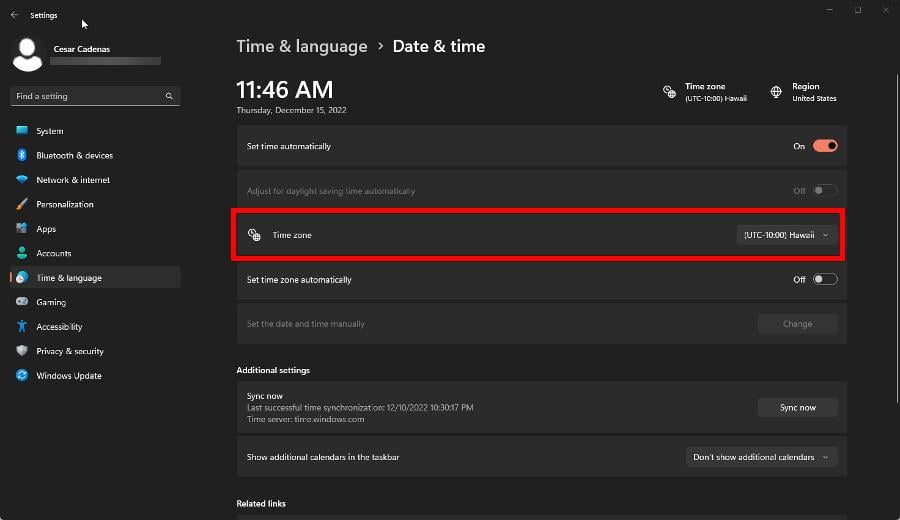Click the search magnifier icon
900x520 pixels.
[x=169, y=96]
